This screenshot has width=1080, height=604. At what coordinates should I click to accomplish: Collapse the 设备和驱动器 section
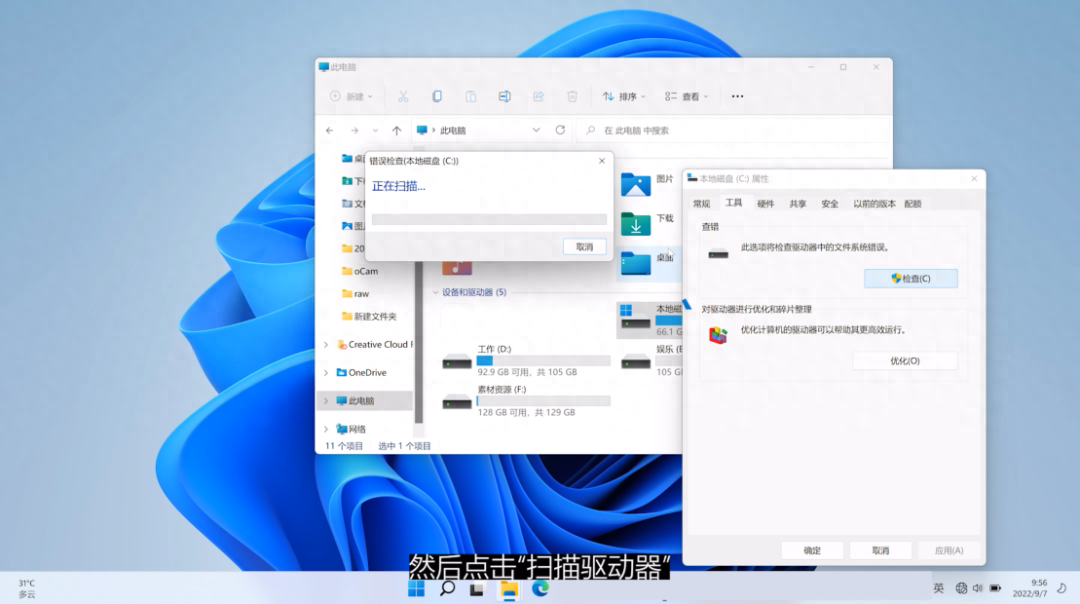click(x=436, y=293)
